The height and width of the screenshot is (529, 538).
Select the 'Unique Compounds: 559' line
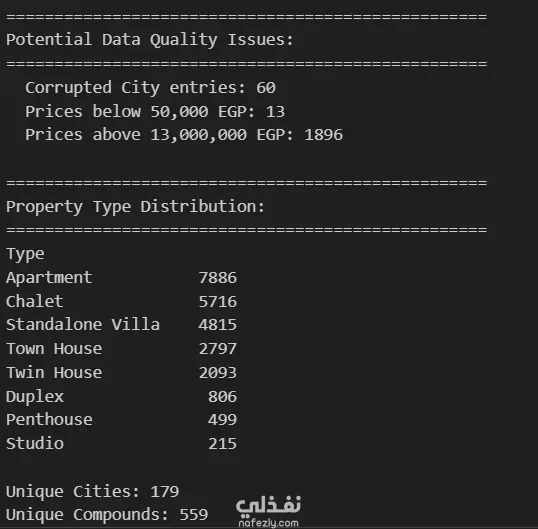[x=107, y=515]
